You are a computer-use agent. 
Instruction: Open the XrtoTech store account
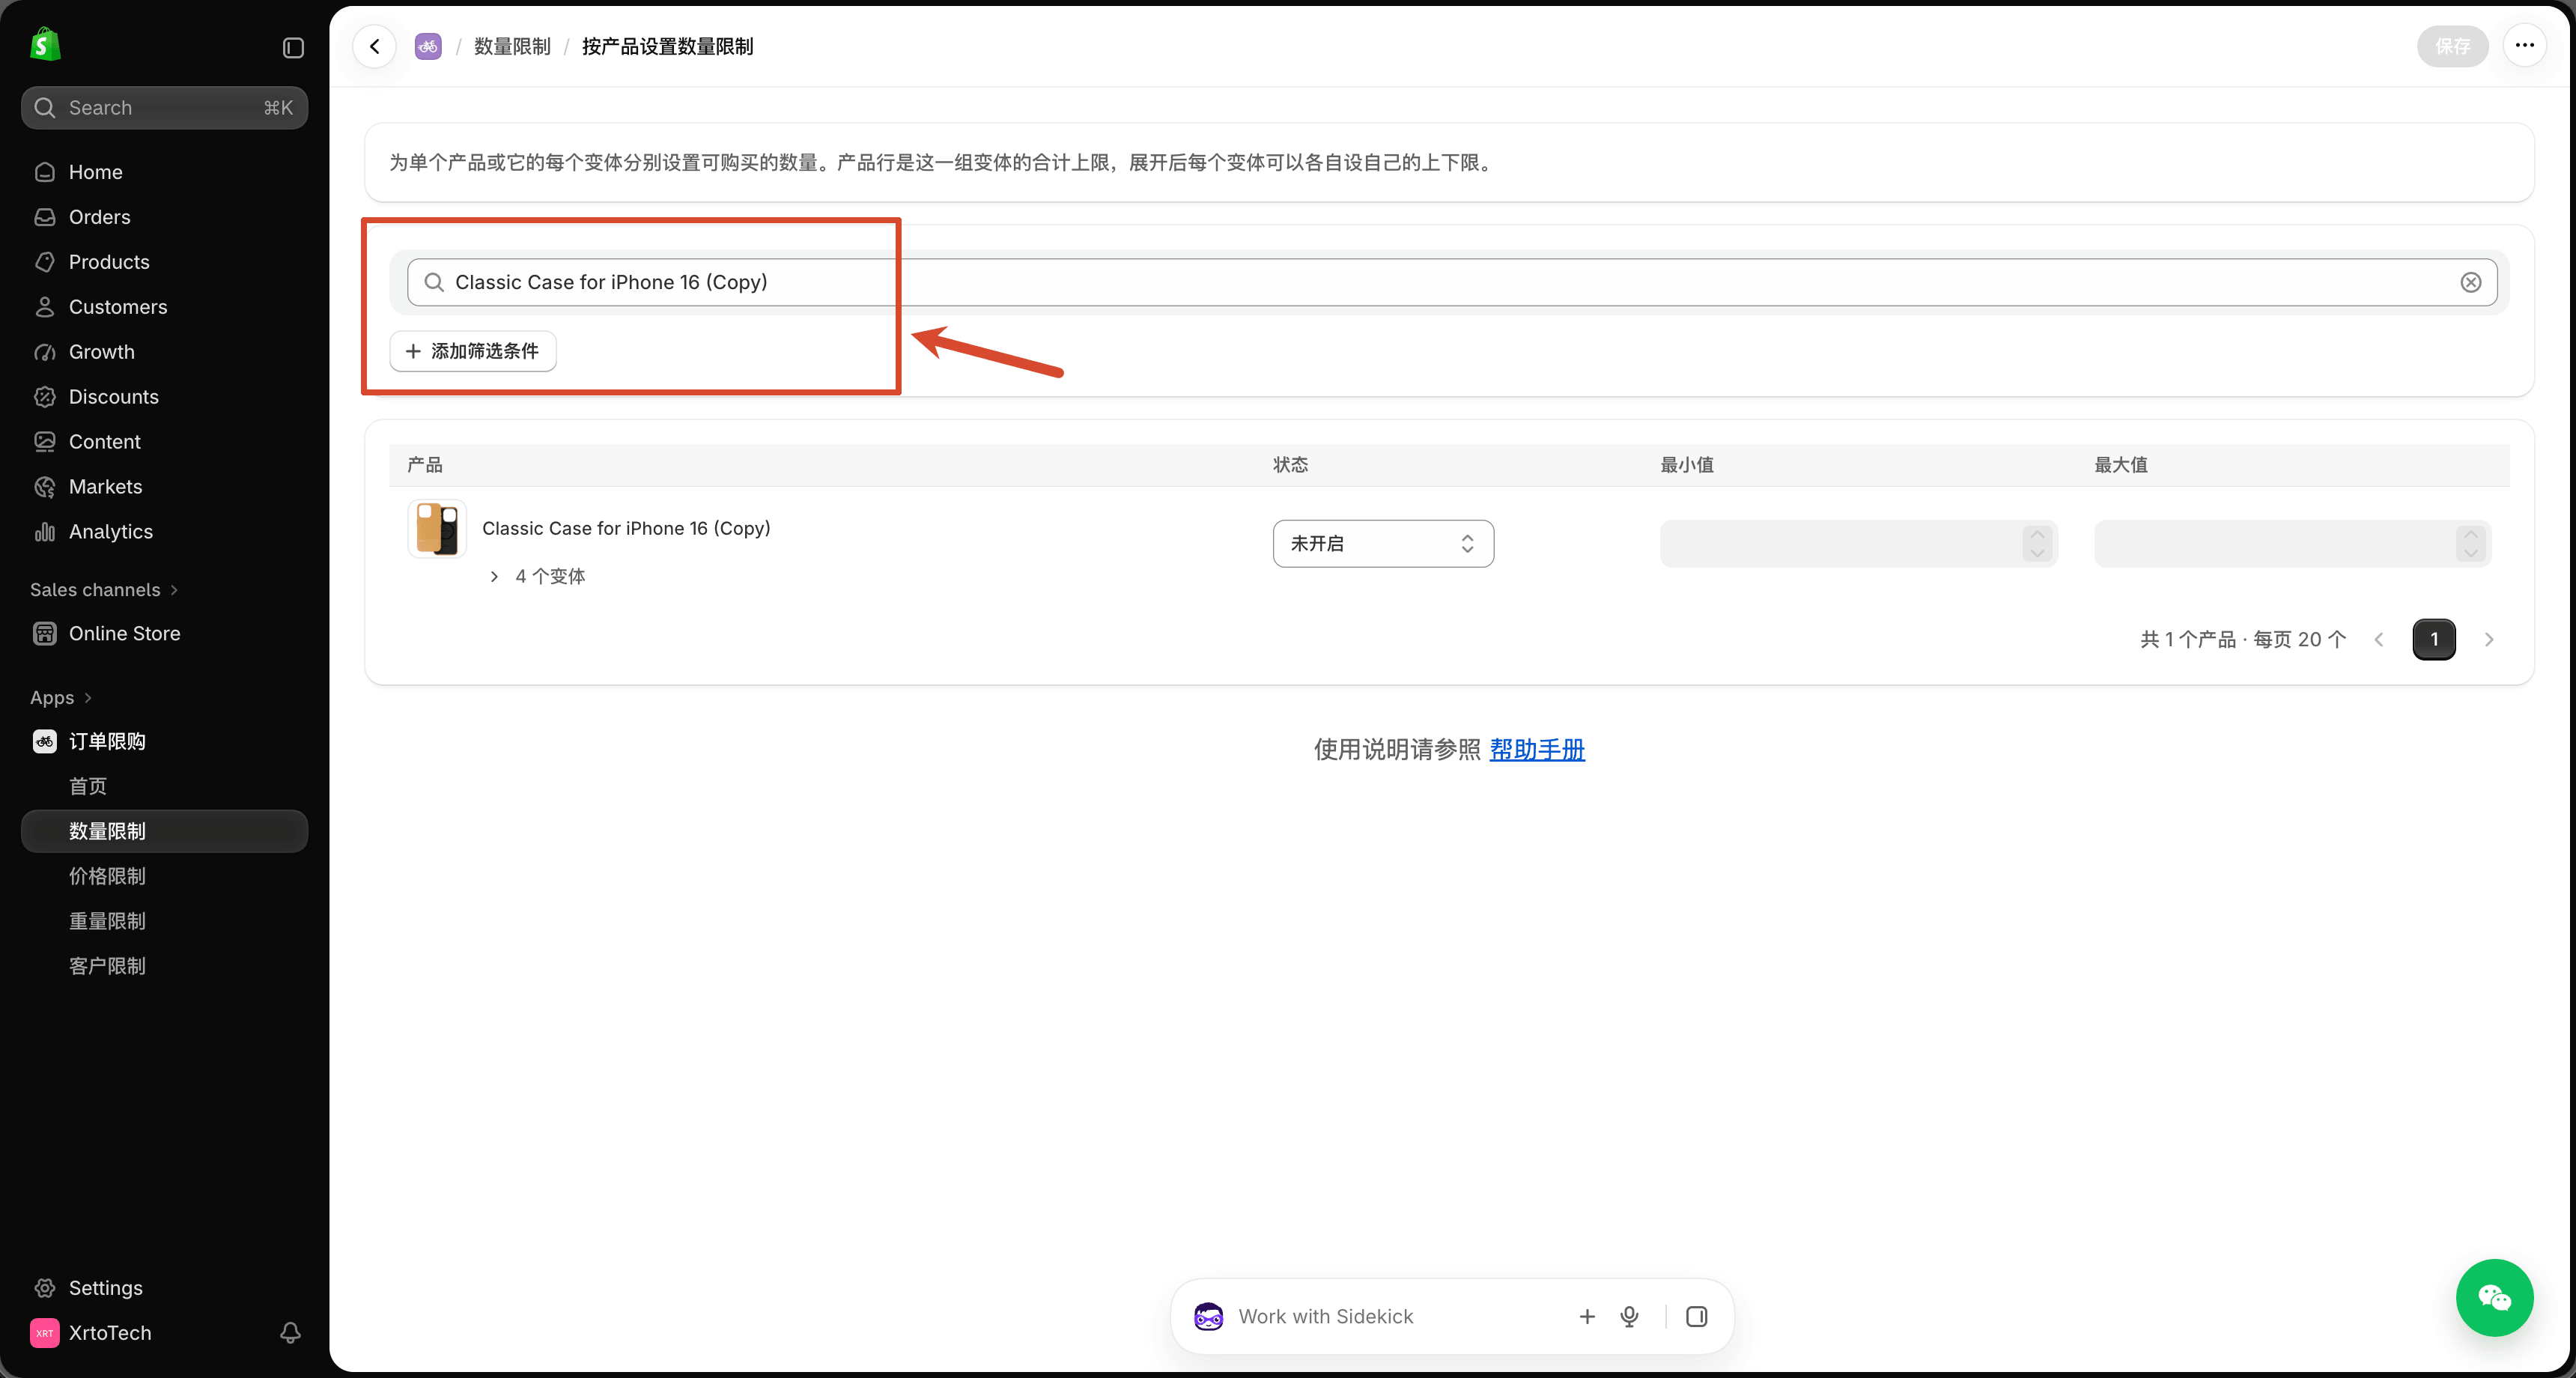pos(110,1333)
